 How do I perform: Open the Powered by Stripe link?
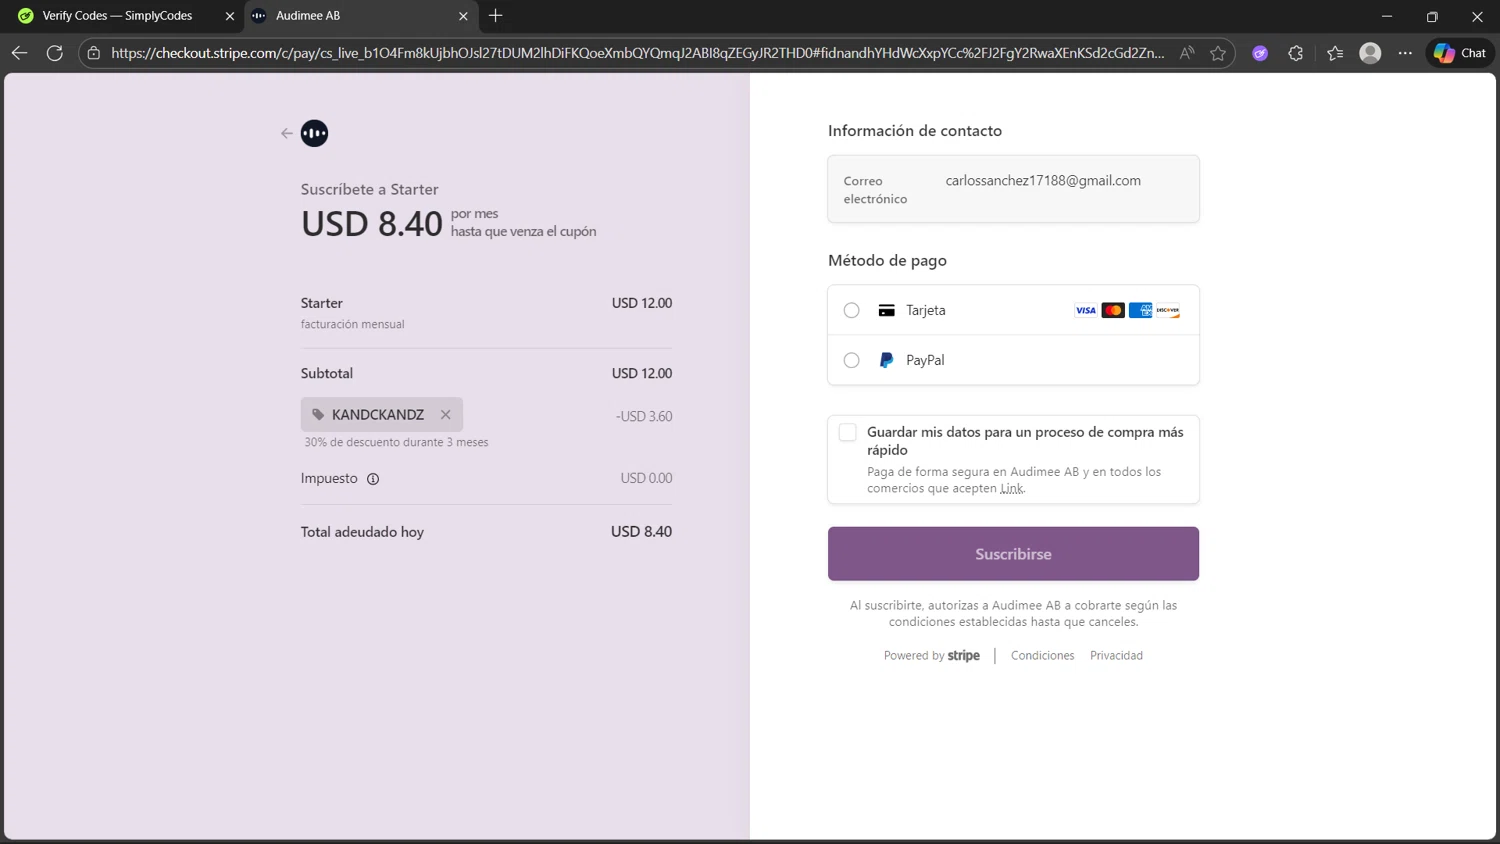click(931, 656)
